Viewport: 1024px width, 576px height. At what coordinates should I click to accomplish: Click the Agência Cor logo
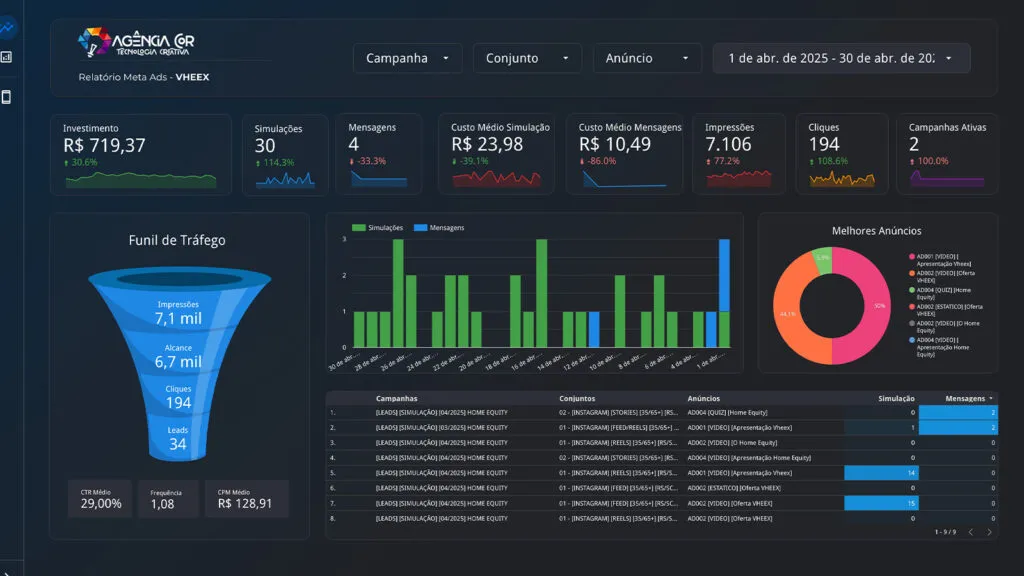click(x=136, y=42)
